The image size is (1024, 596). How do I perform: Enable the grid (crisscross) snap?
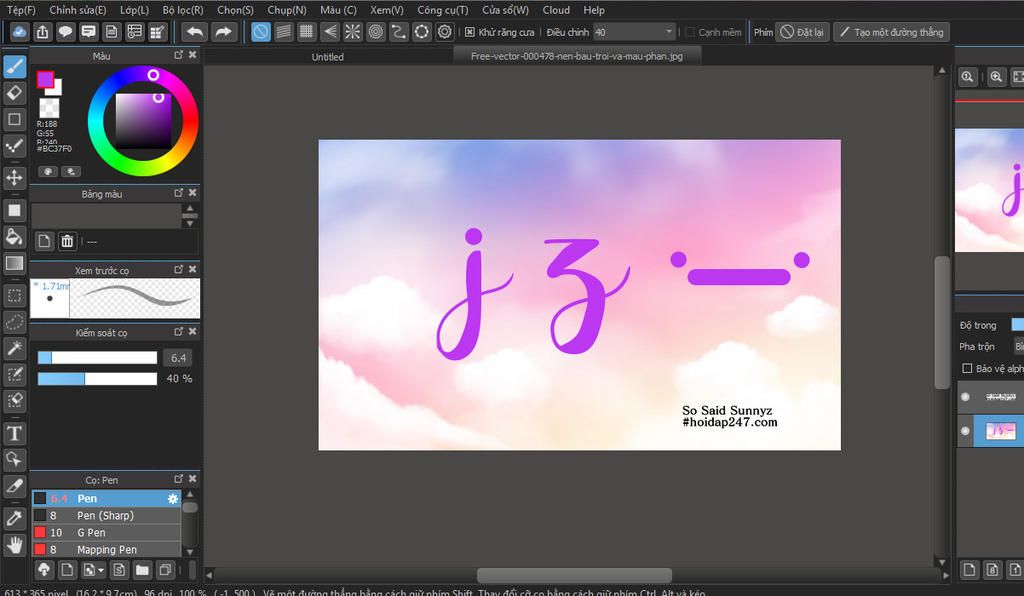point(306,31)
